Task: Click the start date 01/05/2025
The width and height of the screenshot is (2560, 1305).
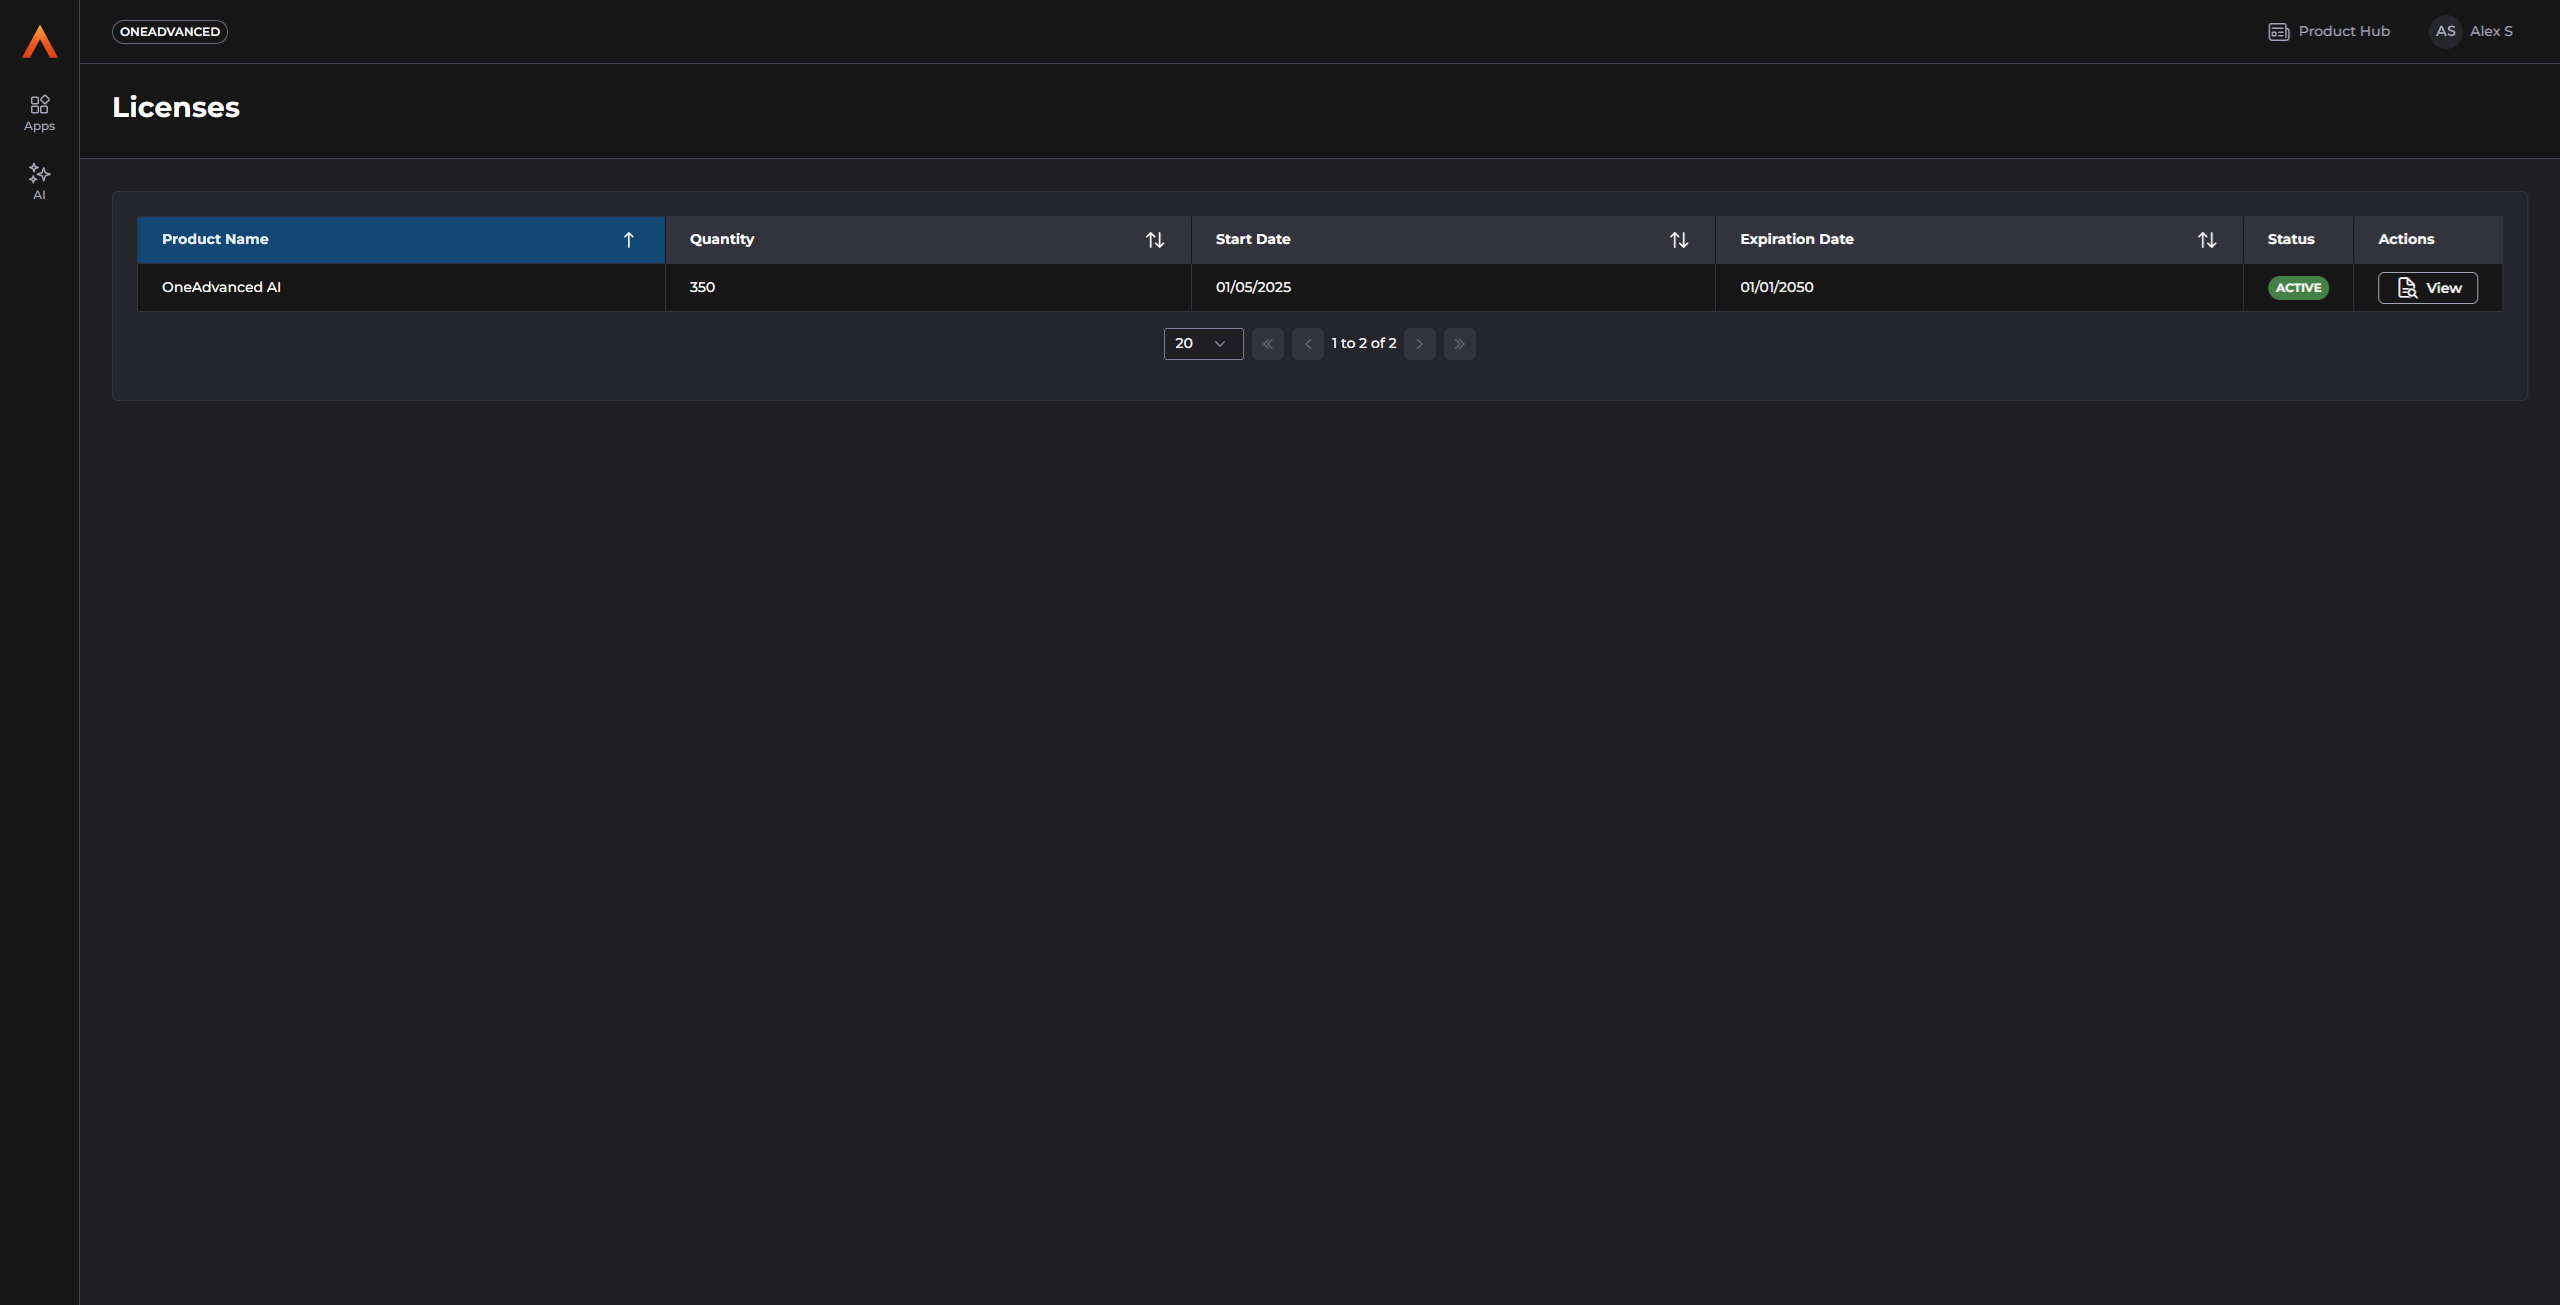Action: point(1253,288)
